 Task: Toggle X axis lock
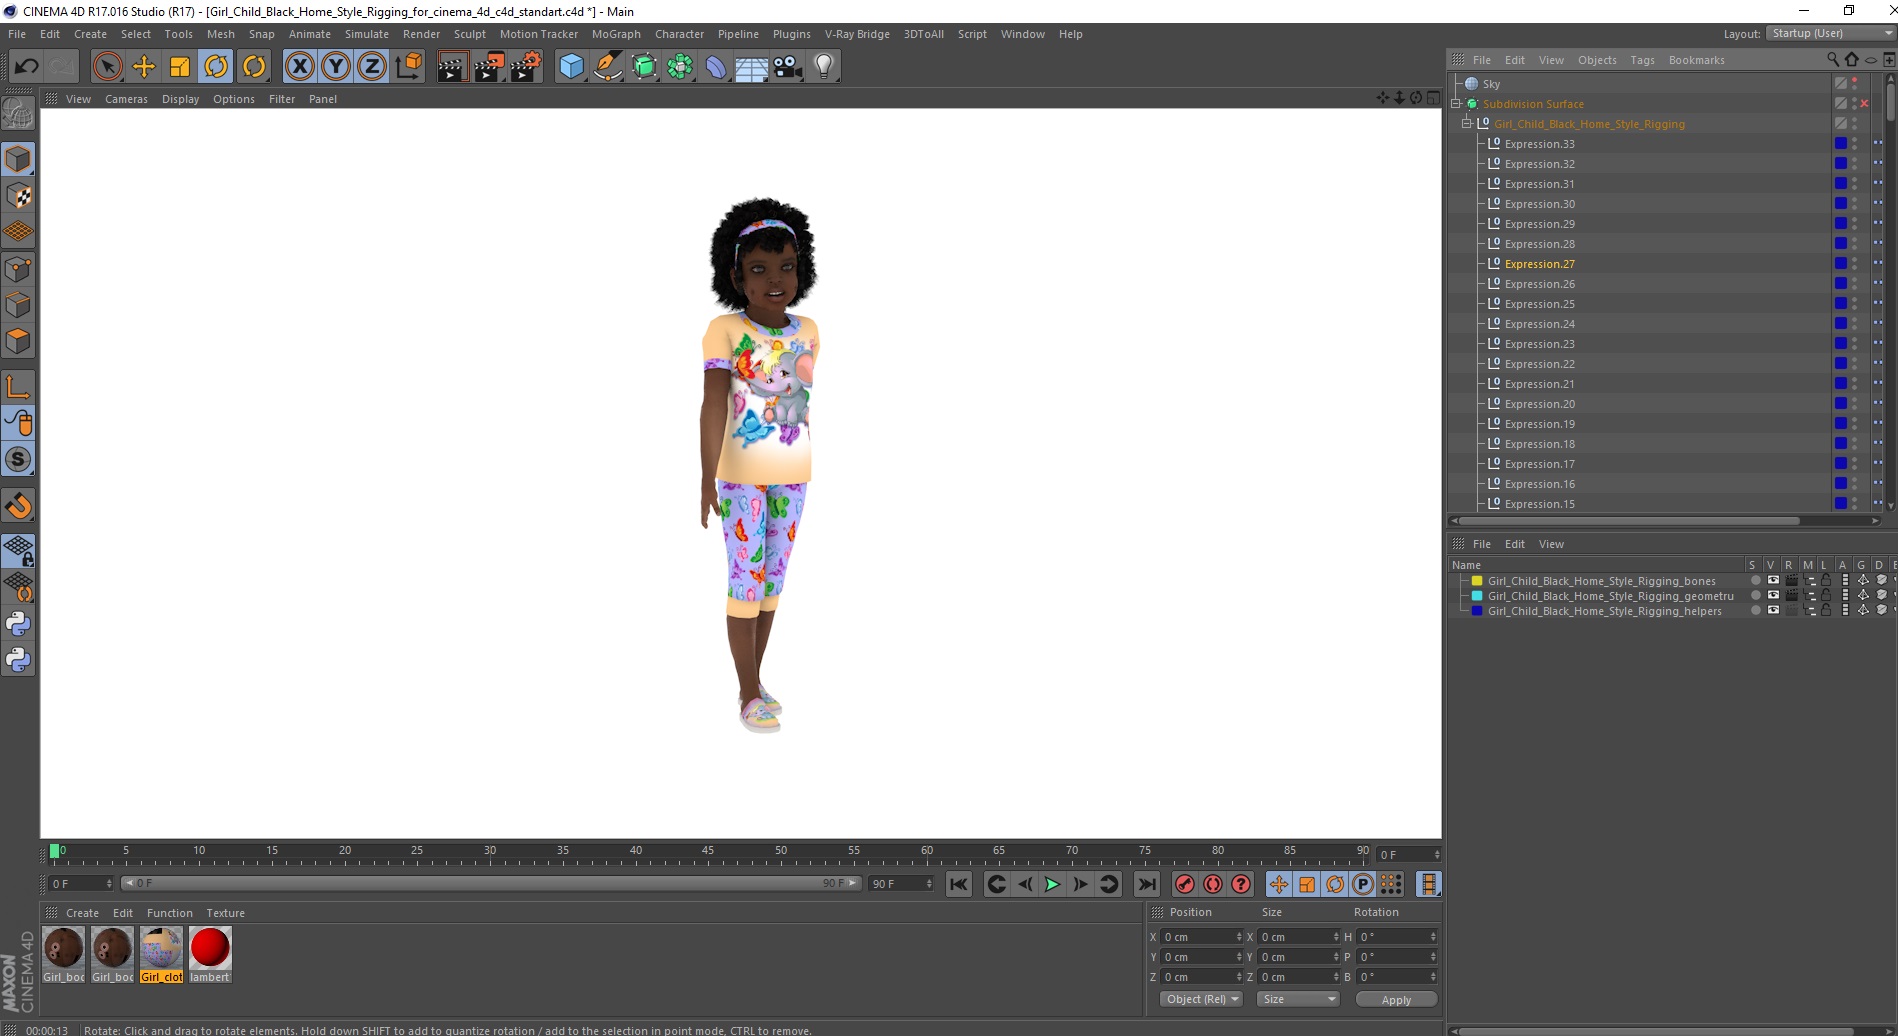(x=299, y=67)
